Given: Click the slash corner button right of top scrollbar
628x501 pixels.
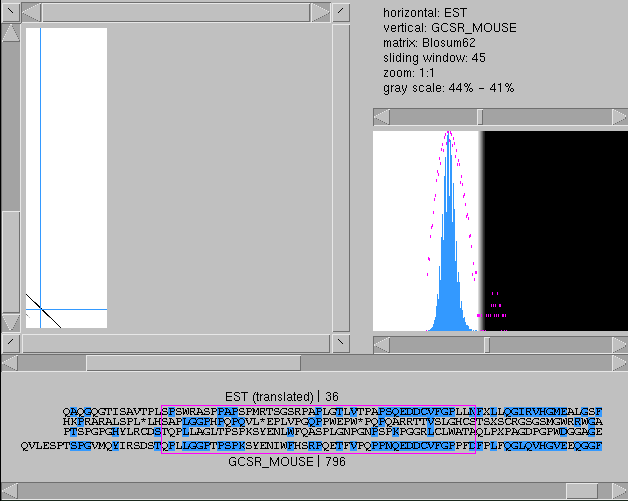Looking at the screenshot, I should (x=341, y=12).
